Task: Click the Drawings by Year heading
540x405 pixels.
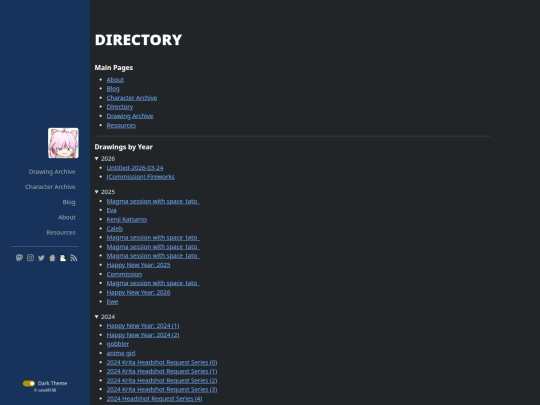Action: (124, 147)
